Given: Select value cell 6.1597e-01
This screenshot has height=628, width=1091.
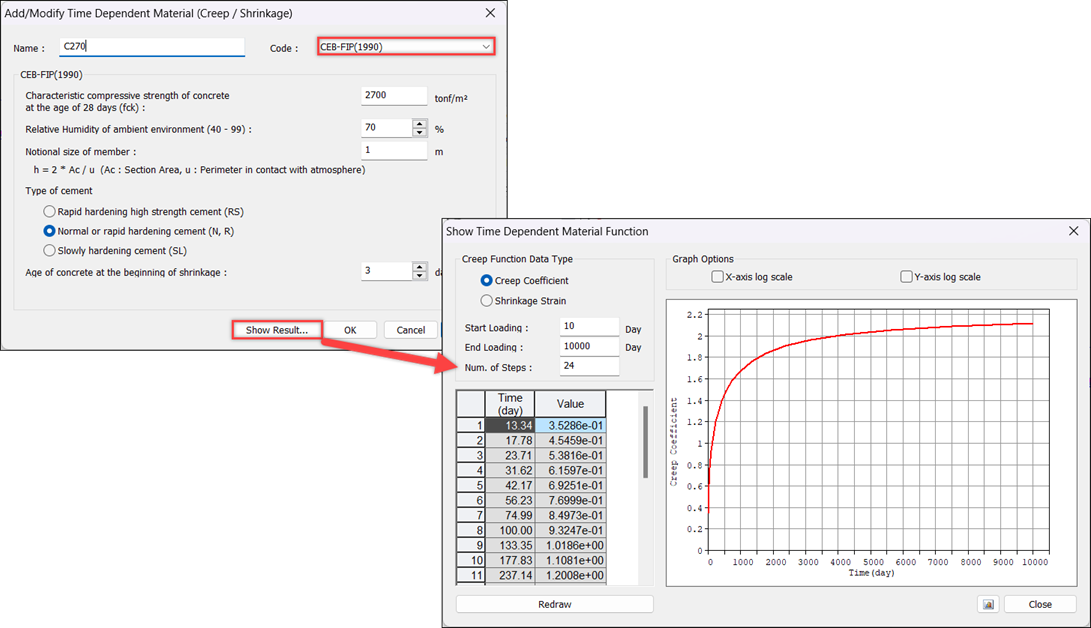Looking at the screenshot, I should (x=570, y=470).
